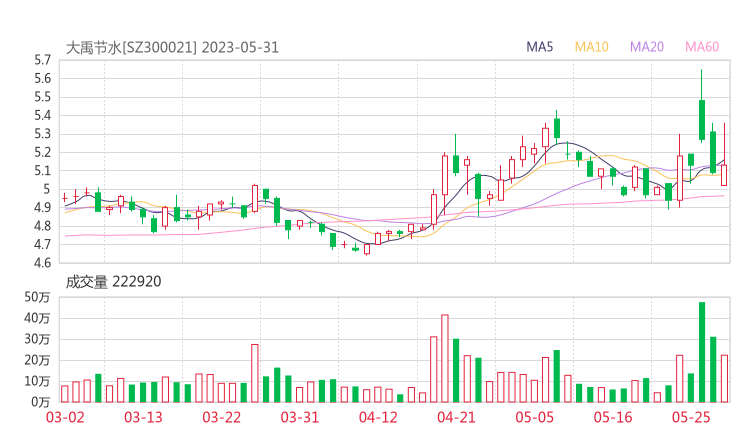The height and width of the screenshot is (440, 740).
Task: Select the 03-02 date label
Action: [x=65, y=418]
